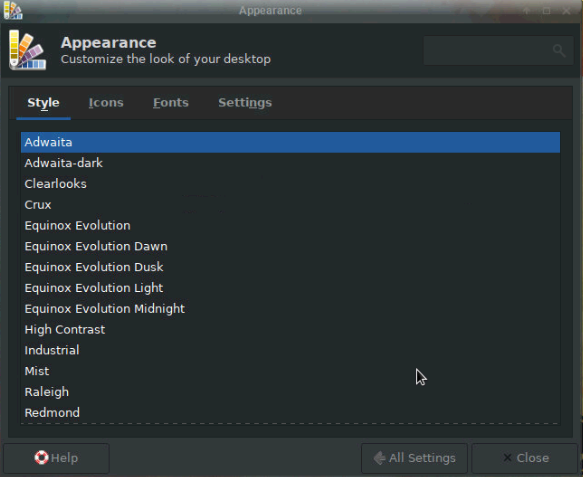
Task: Select Equinox Evolution Dawn
Action: [290, 246]
